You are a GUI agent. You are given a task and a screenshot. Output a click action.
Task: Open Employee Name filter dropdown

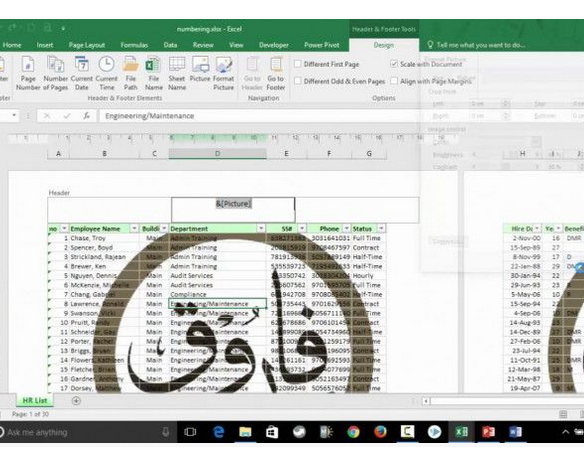(134, 228)
